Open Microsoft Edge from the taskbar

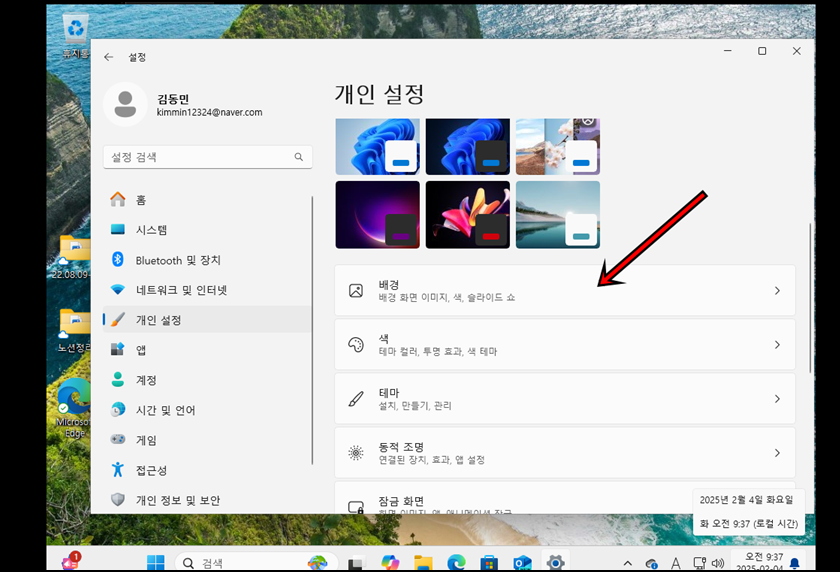456,562
